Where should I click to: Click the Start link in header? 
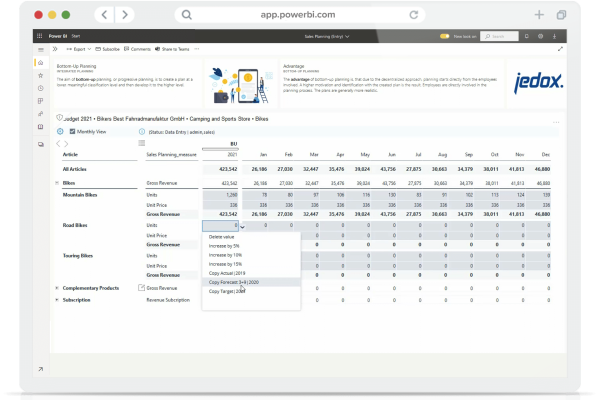click(x=76, y=36)
